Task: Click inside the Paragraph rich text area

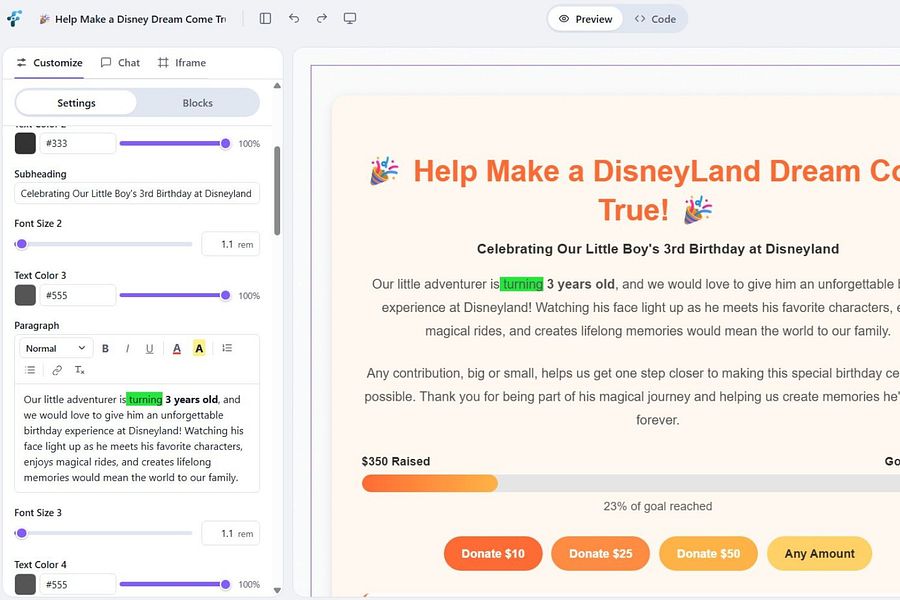Action: [137, 438]
